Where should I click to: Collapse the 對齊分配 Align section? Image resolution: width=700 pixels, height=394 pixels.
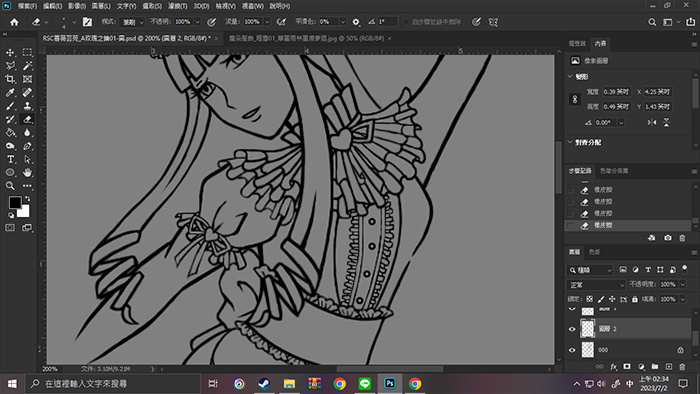click(570, 142)
